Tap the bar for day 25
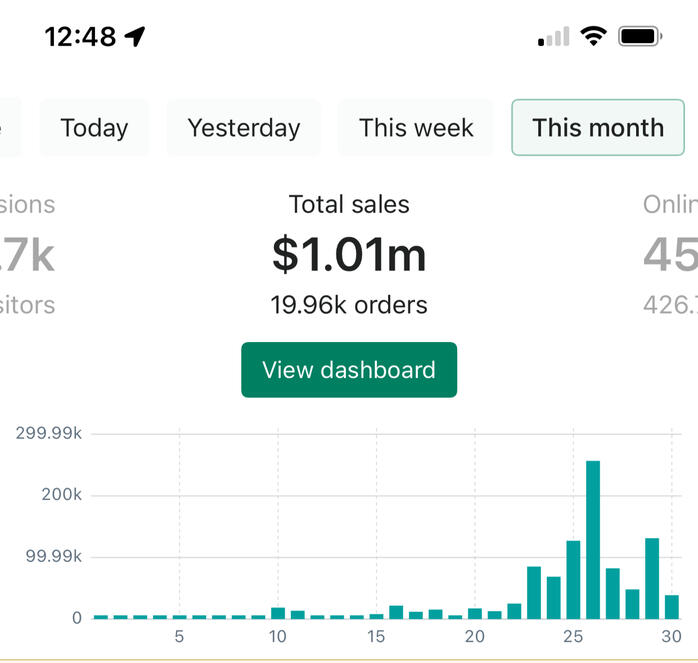This screenshot has height=663, width=698. tap(573, 580)
